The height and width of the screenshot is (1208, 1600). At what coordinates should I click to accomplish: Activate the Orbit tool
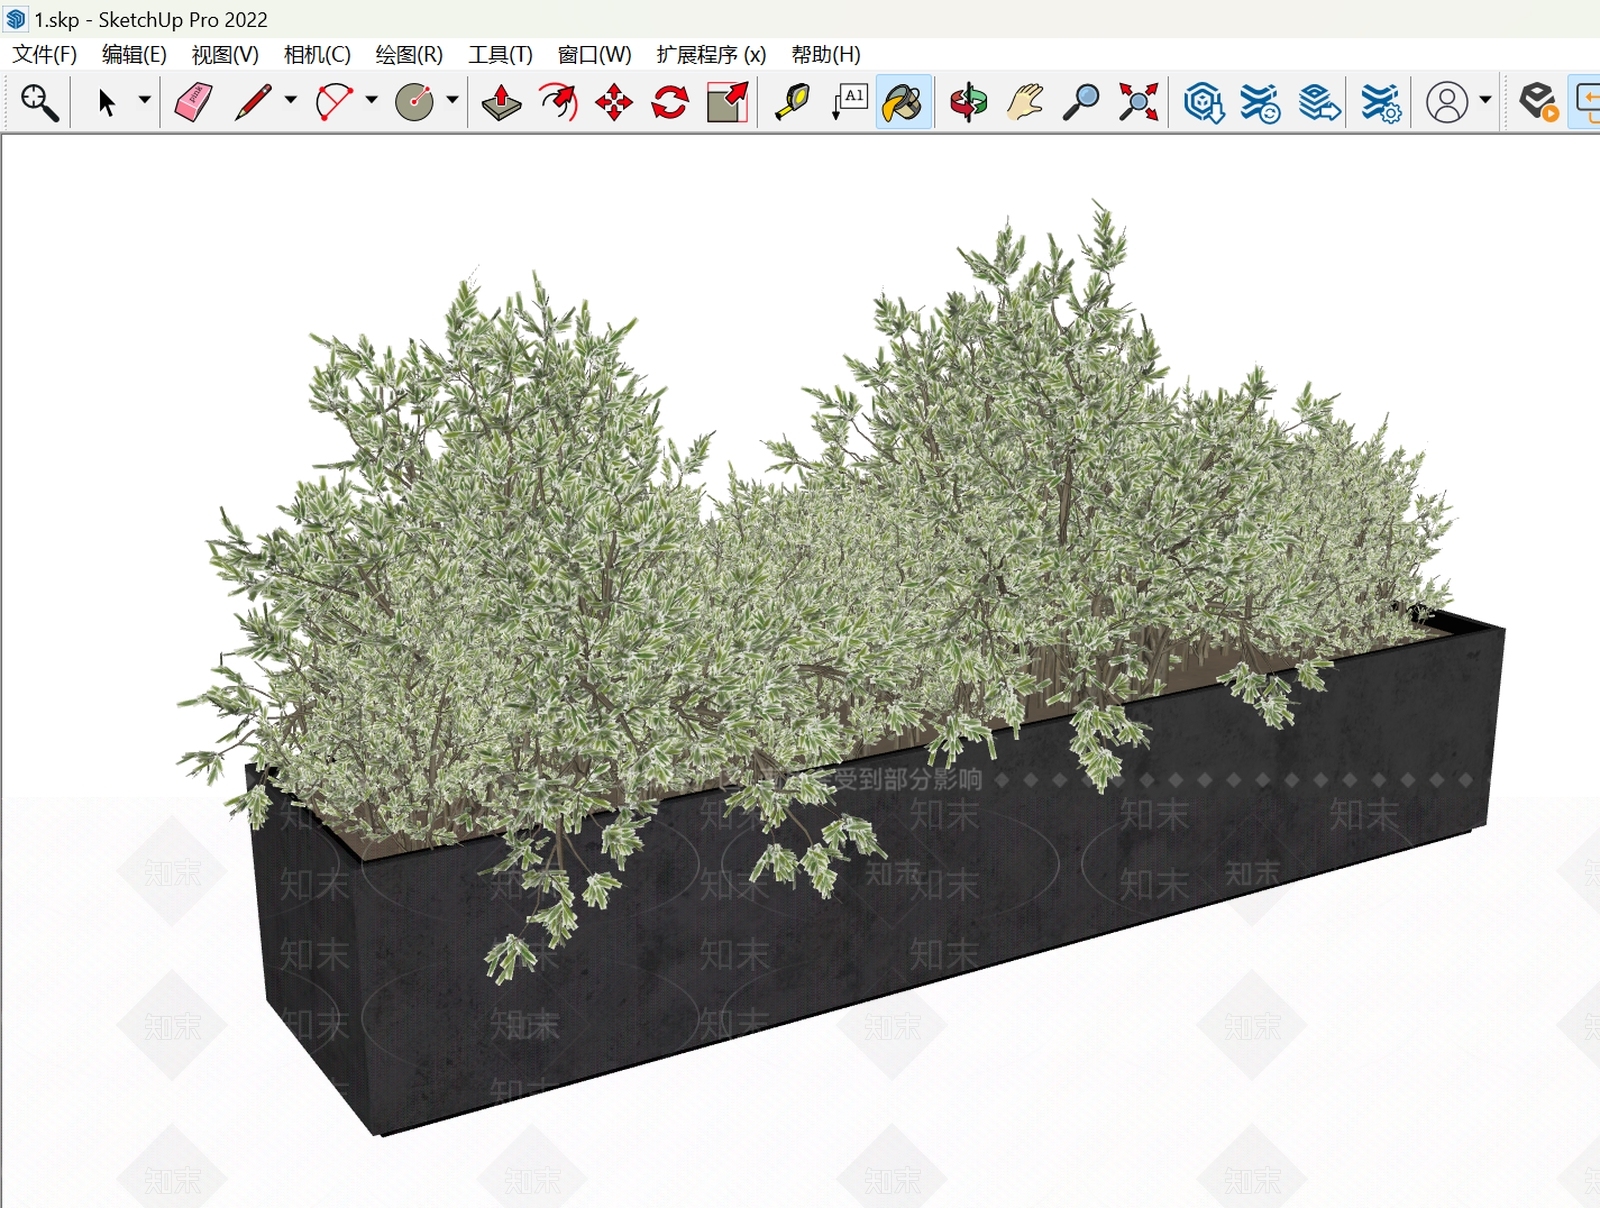968,102
